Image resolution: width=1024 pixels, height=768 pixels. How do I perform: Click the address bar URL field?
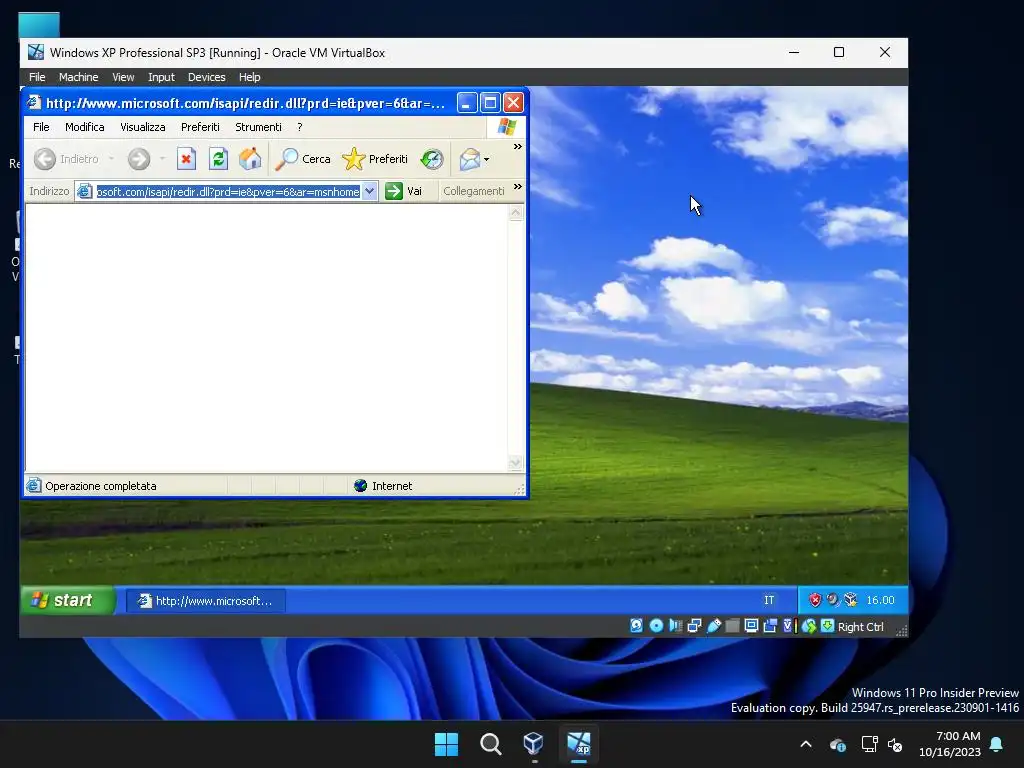click(228, 191)
